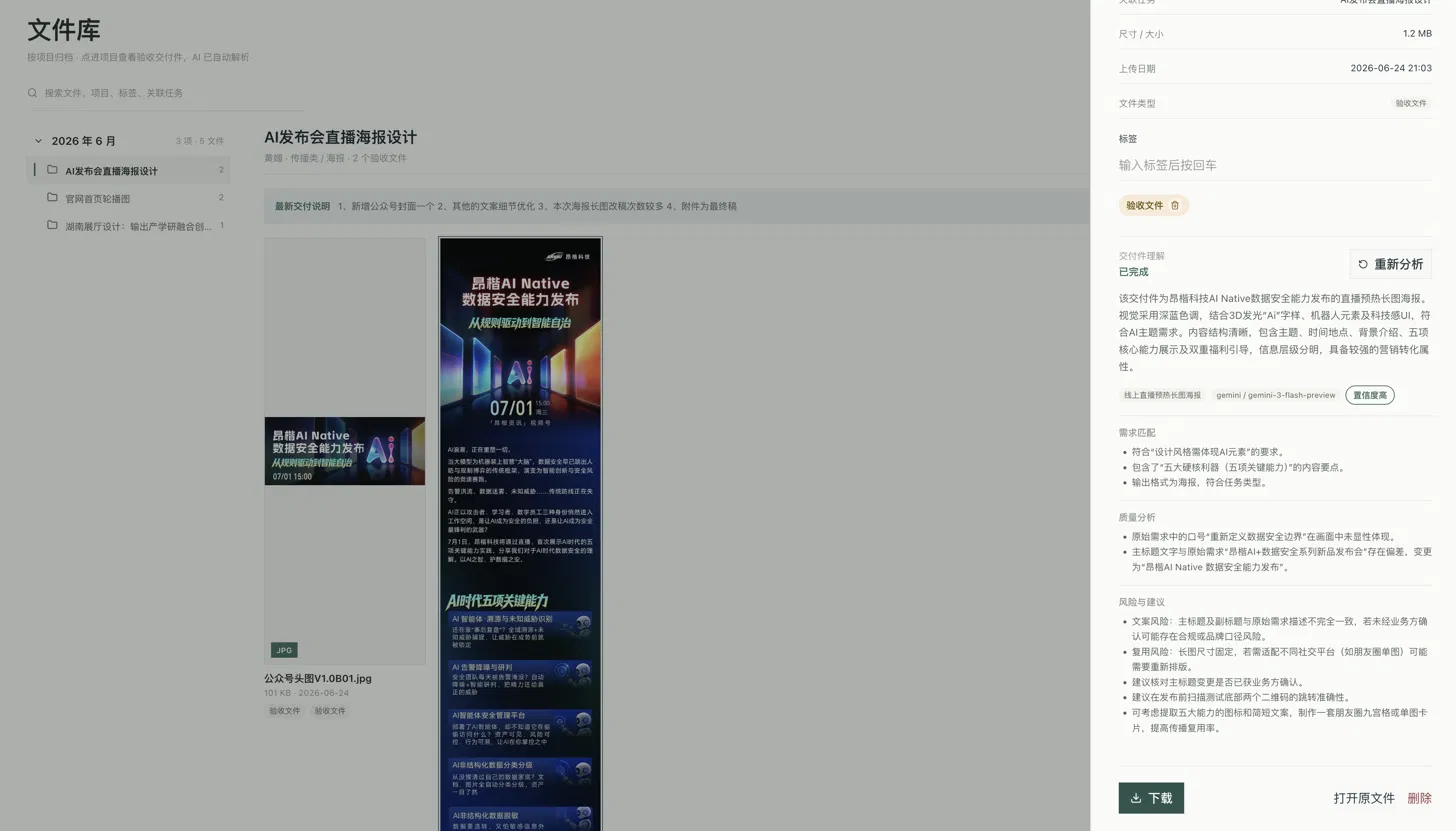Click the 交付件理解 section label
The width and height of the screenshot is (1456, 831).
pyautogui.click(x=1142, y=256)
